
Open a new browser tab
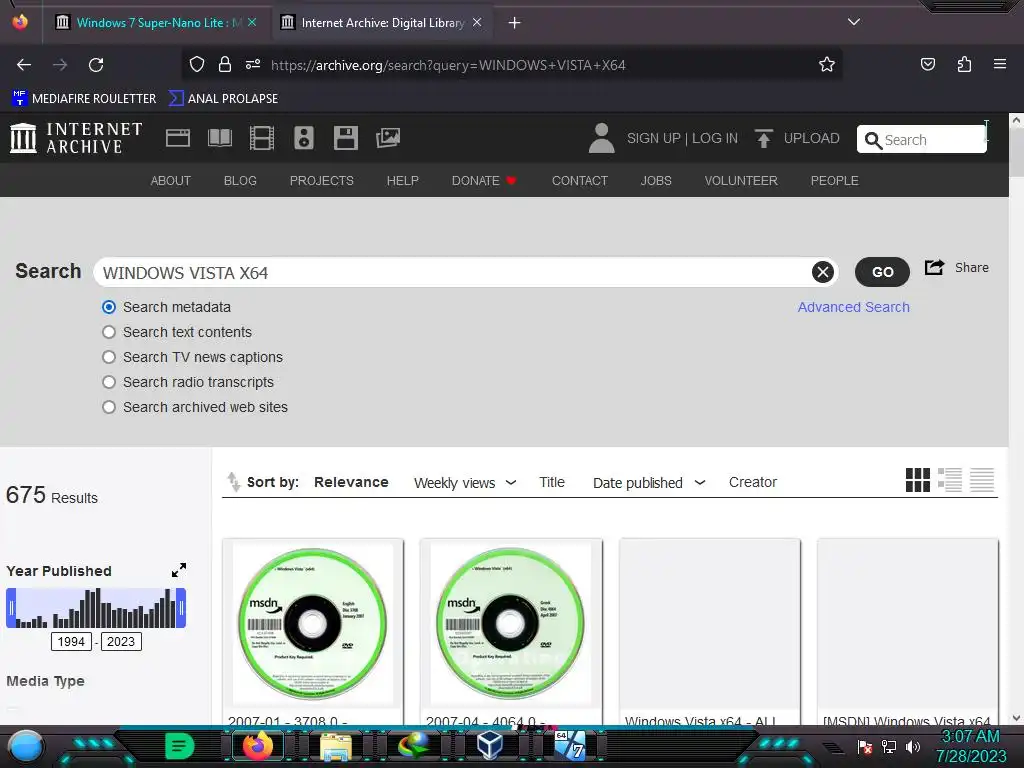coord(515,23)
